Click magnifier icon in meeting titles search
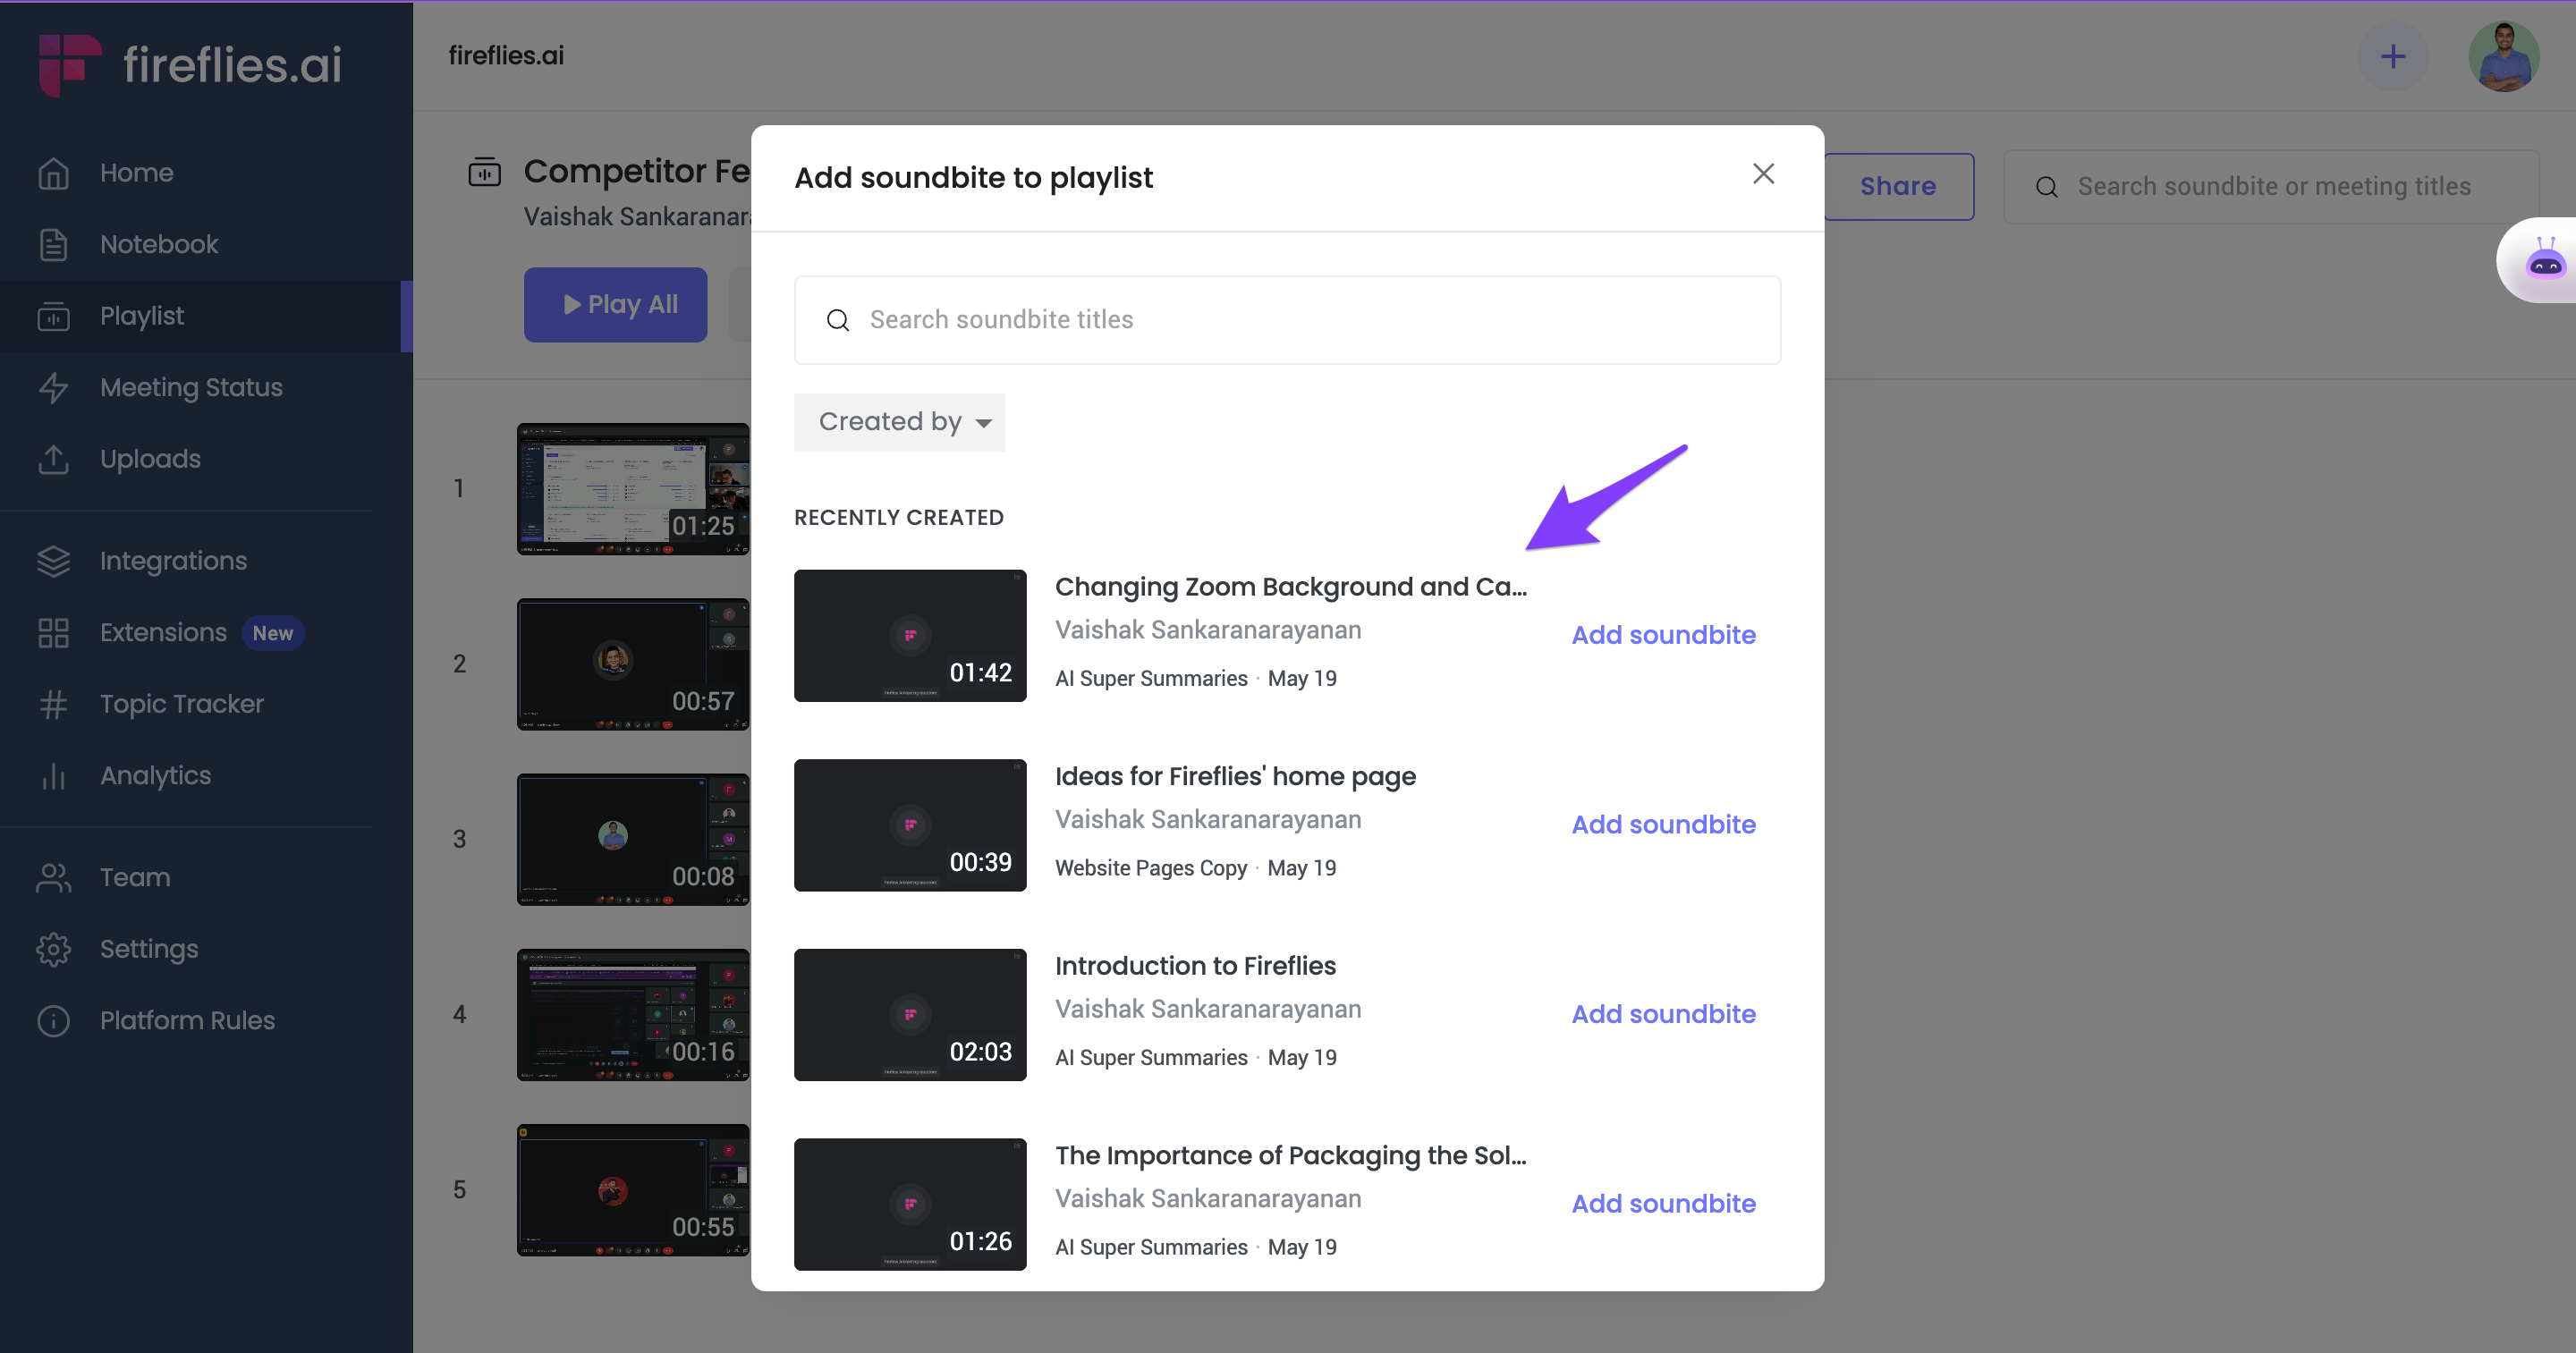 click(2047, 187)
